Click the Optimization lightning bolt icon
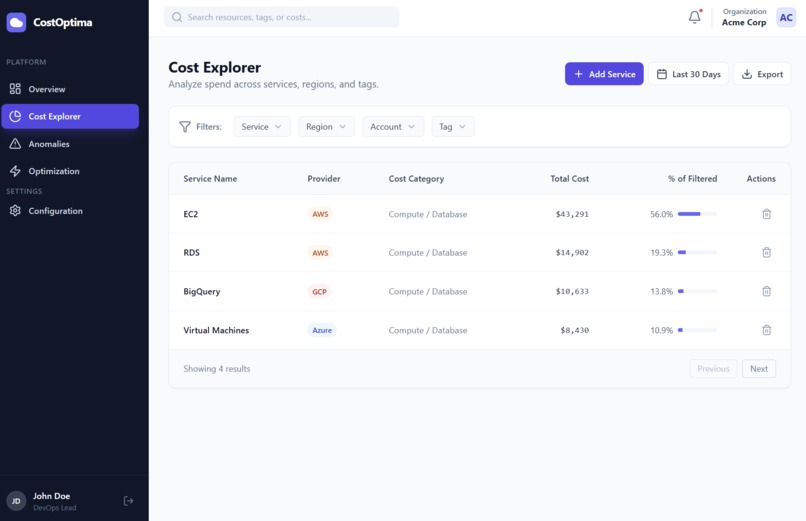 (x=15, y=171)
